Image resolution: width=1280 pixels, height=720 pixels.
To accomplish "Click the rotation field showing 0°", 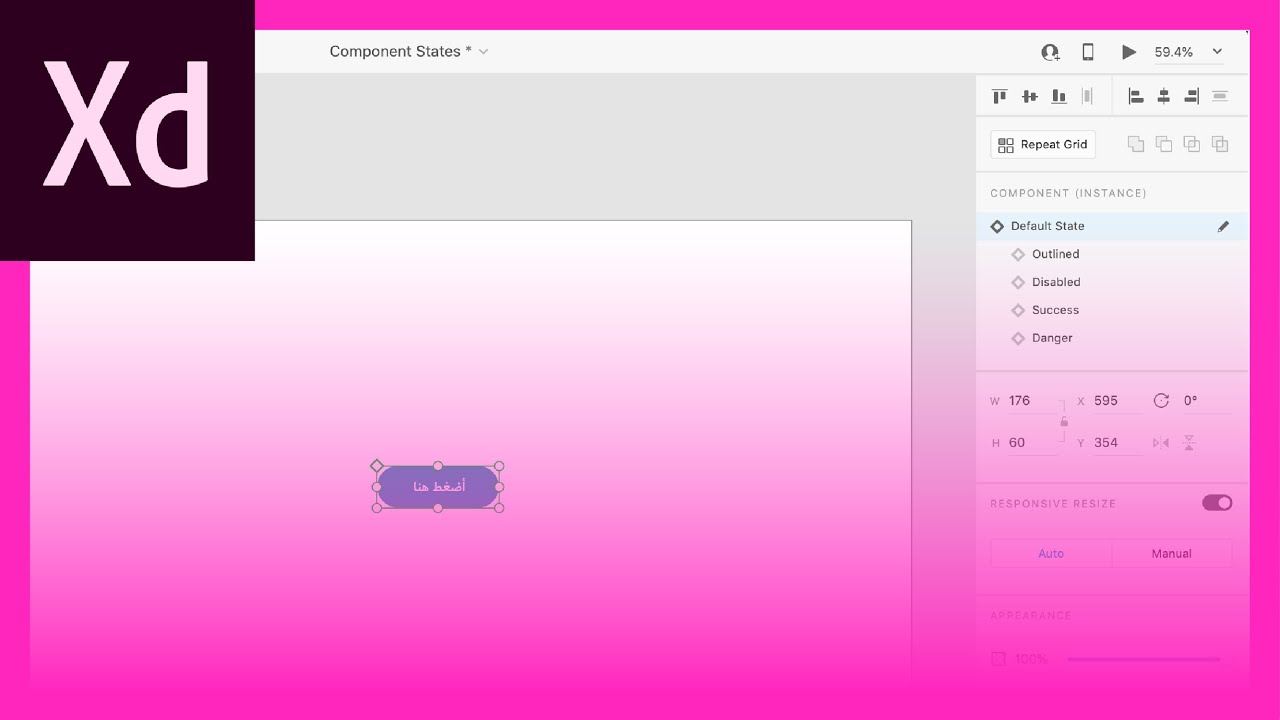I will click(x=1206, y=401).
